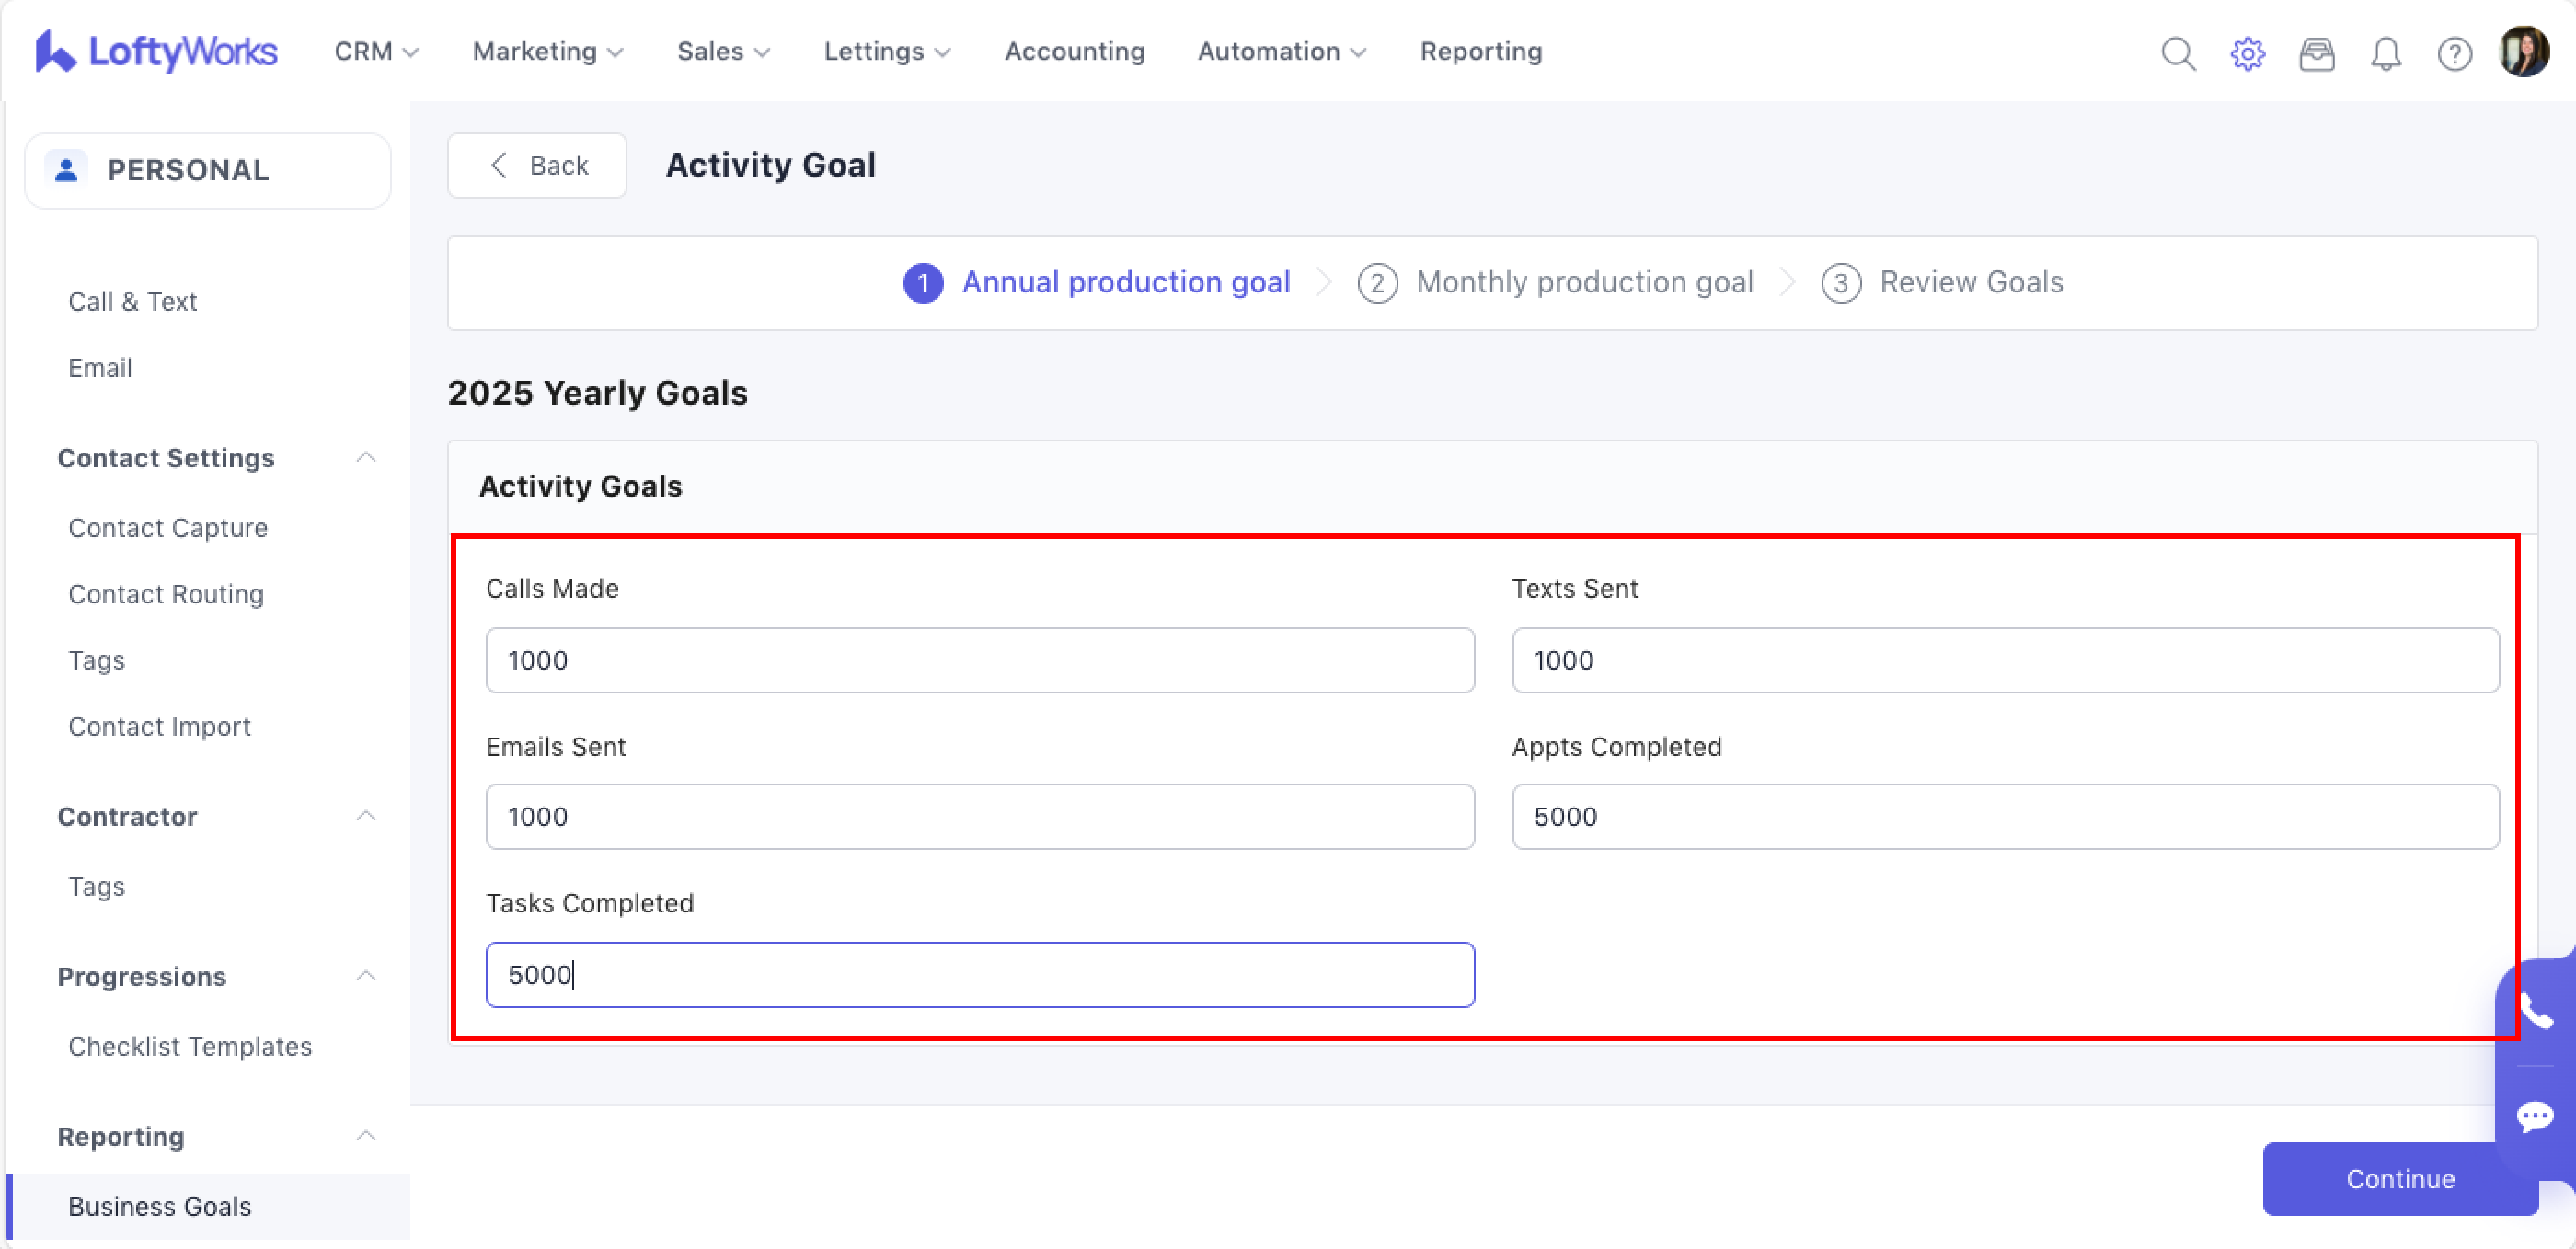Open settings gear icon in header
The height and width of the screenshot is (1249, 2576).
(2247, 53)
